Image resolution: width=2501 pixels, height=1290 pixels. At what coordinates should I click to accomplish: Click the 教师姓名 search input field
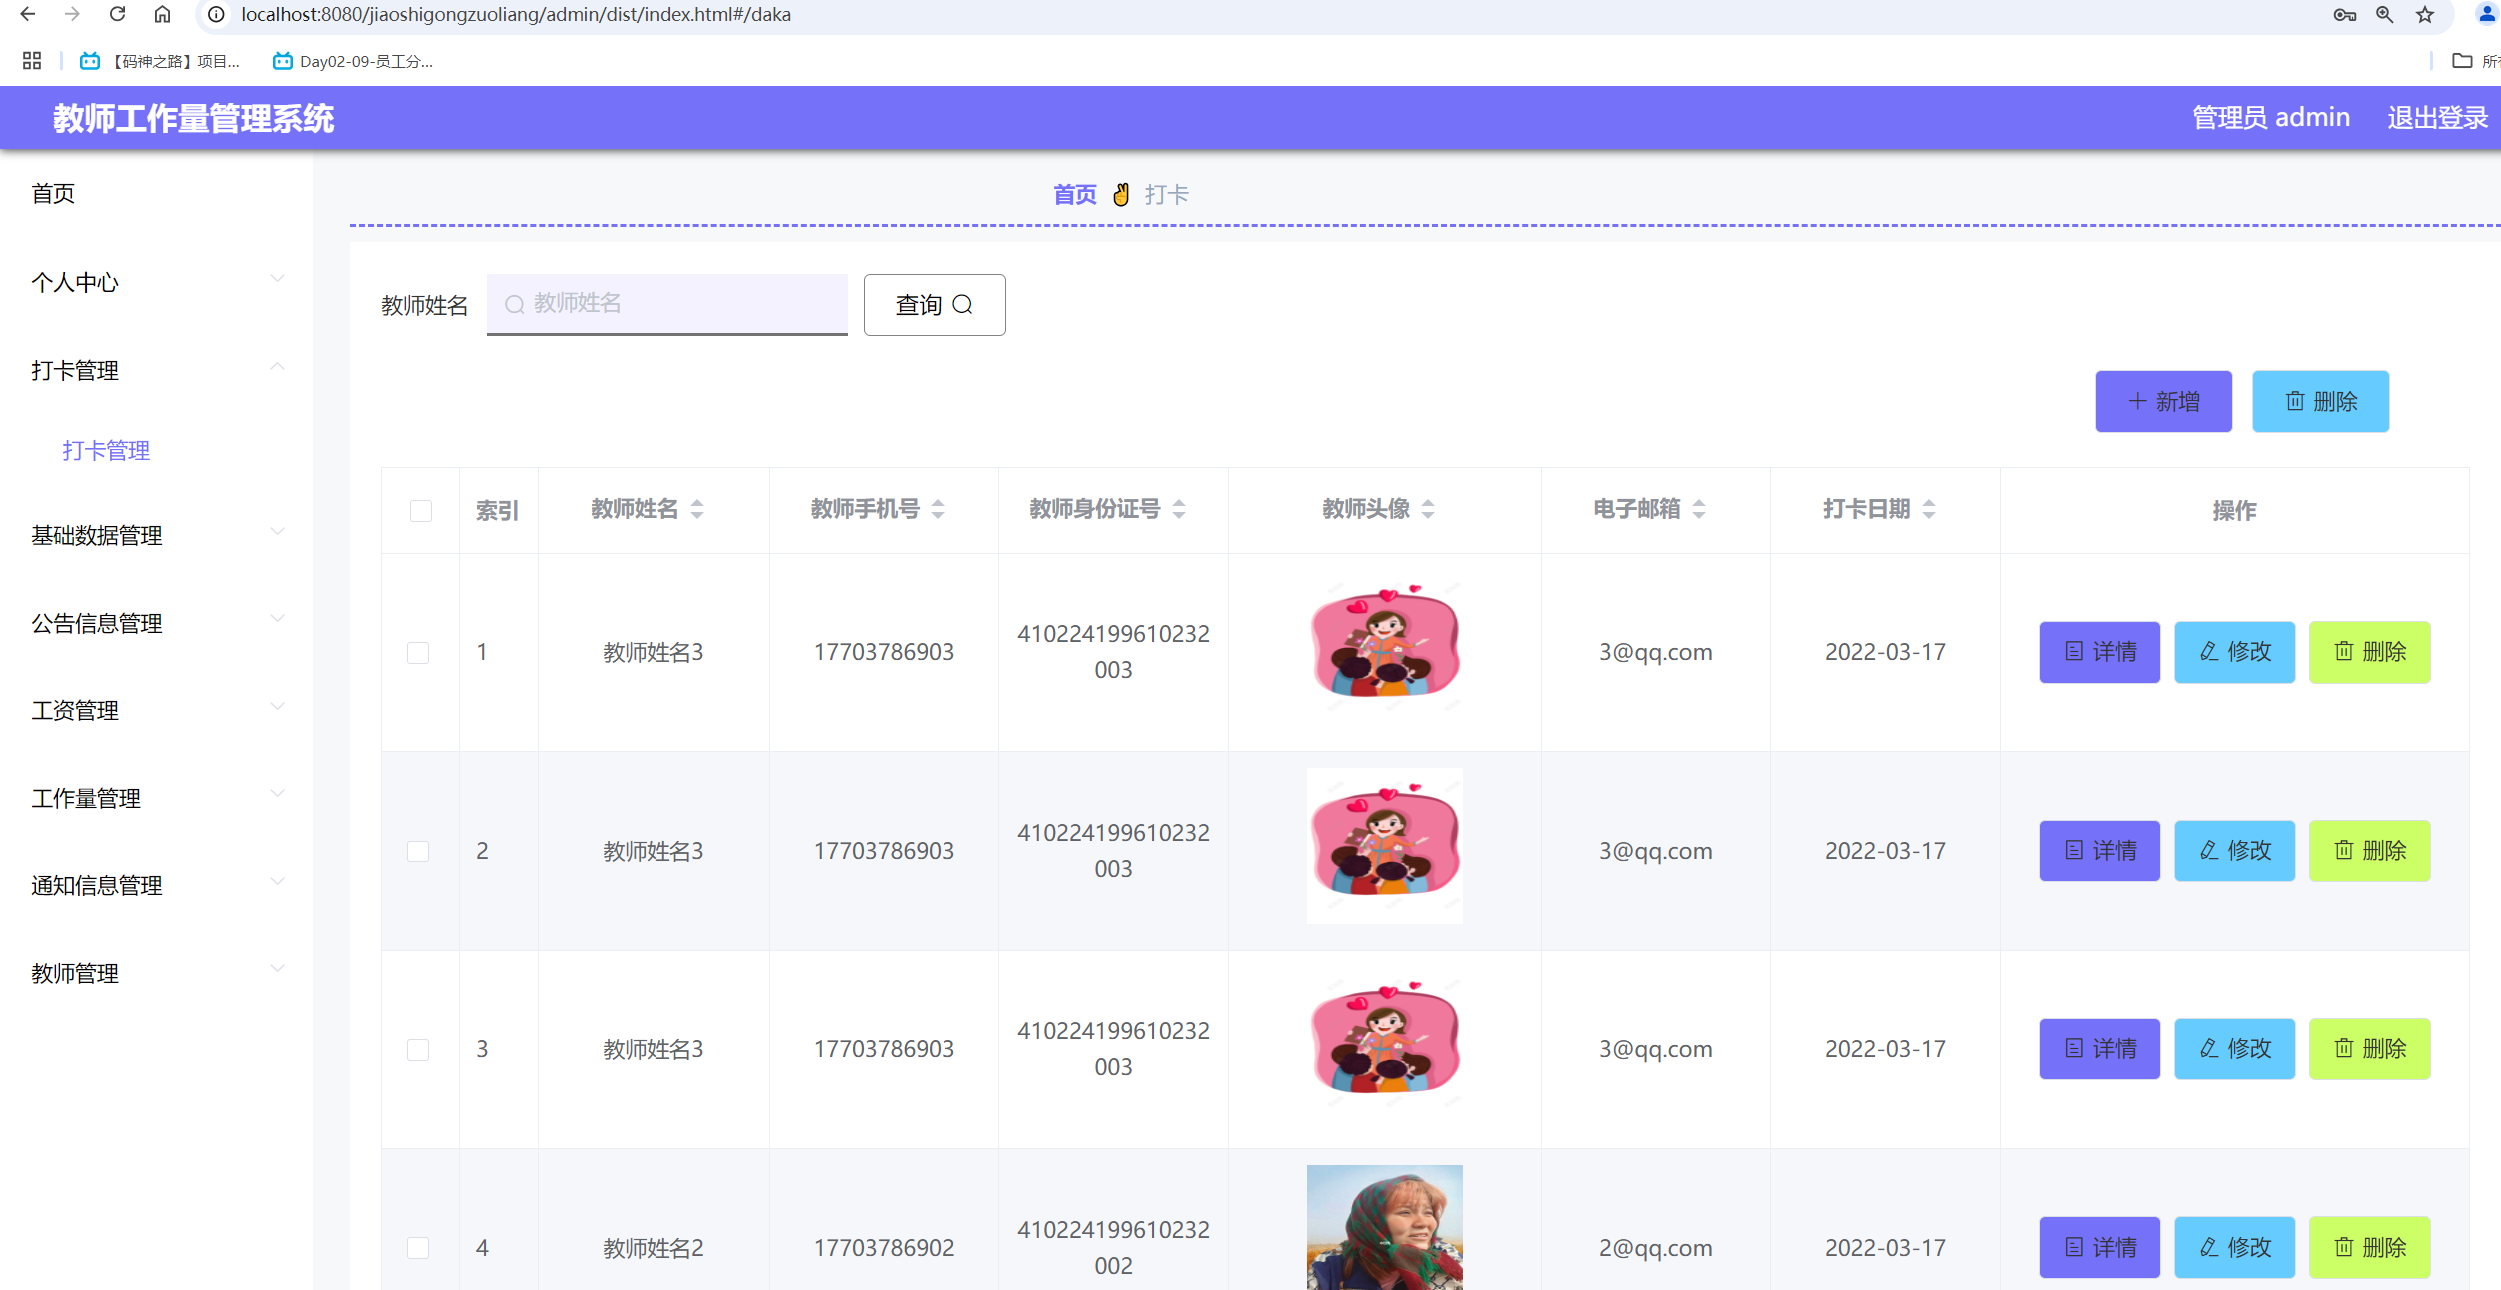pos(667,305)
